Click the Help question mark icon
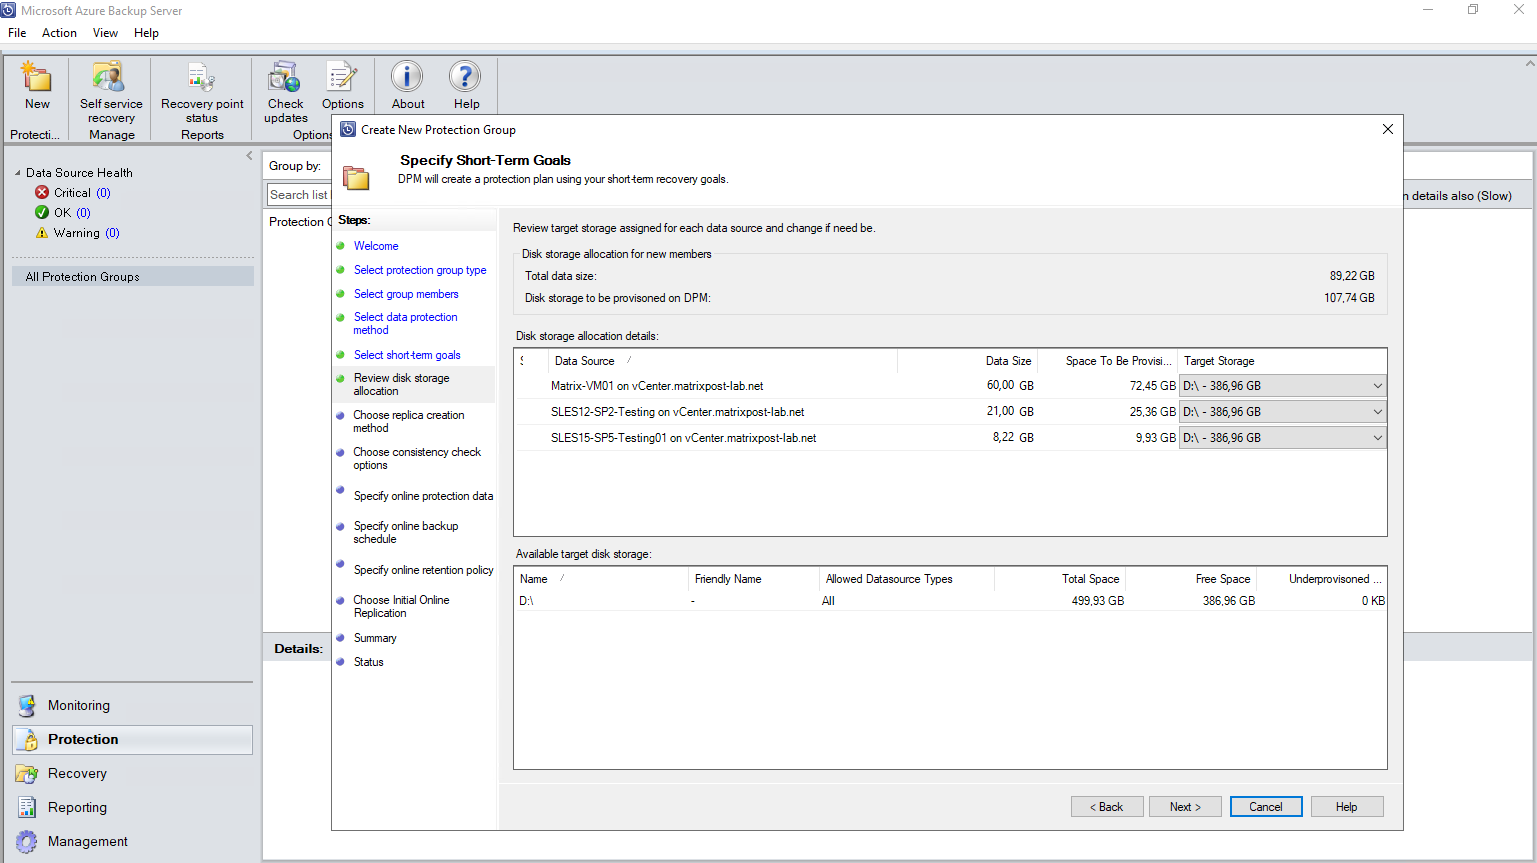The width and height of the screenshot is (1537, 863). (x=465, y=77)
